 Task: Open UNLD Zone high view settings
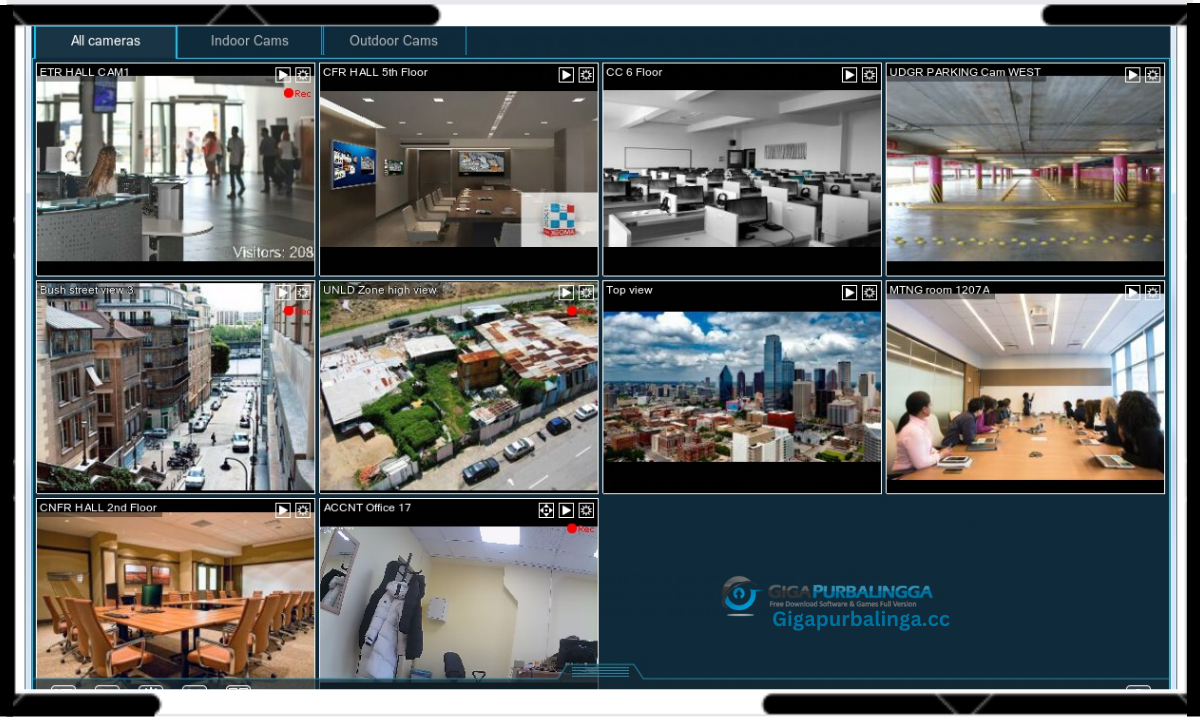click(586, 292)
